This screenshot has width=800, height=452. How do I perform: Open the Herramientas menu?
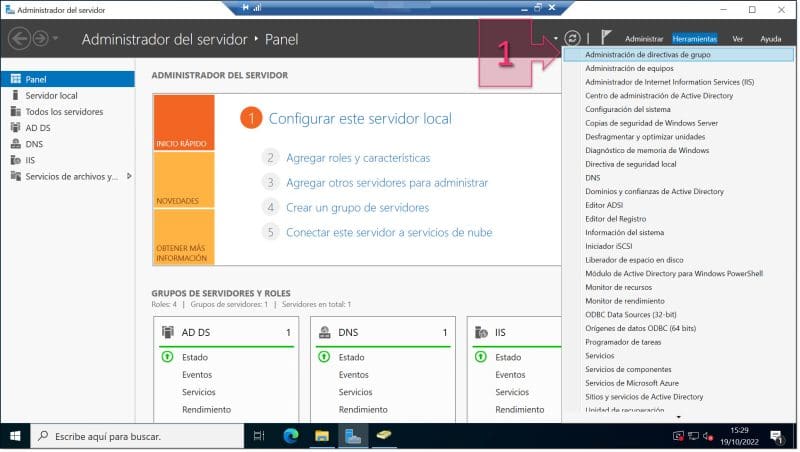pyautogui.click(x=694, y=39)
